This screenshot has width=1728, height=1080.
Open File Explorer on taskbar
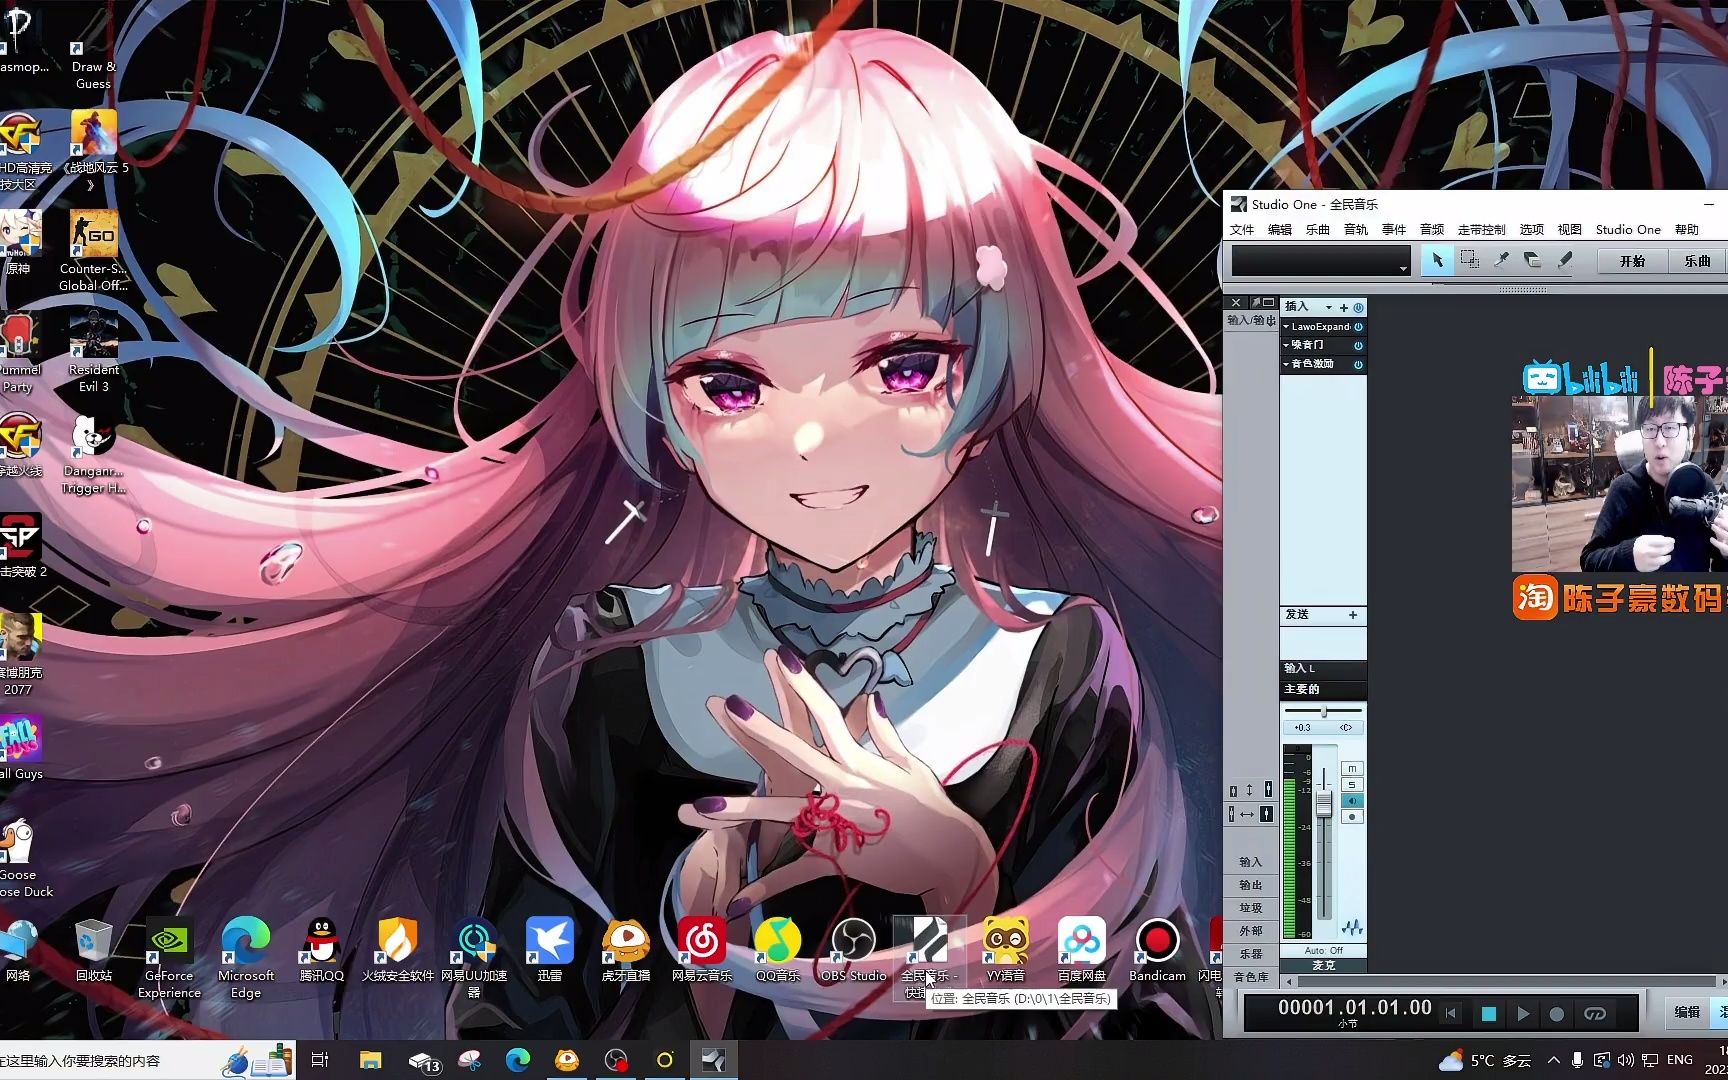coord(371,1060)
